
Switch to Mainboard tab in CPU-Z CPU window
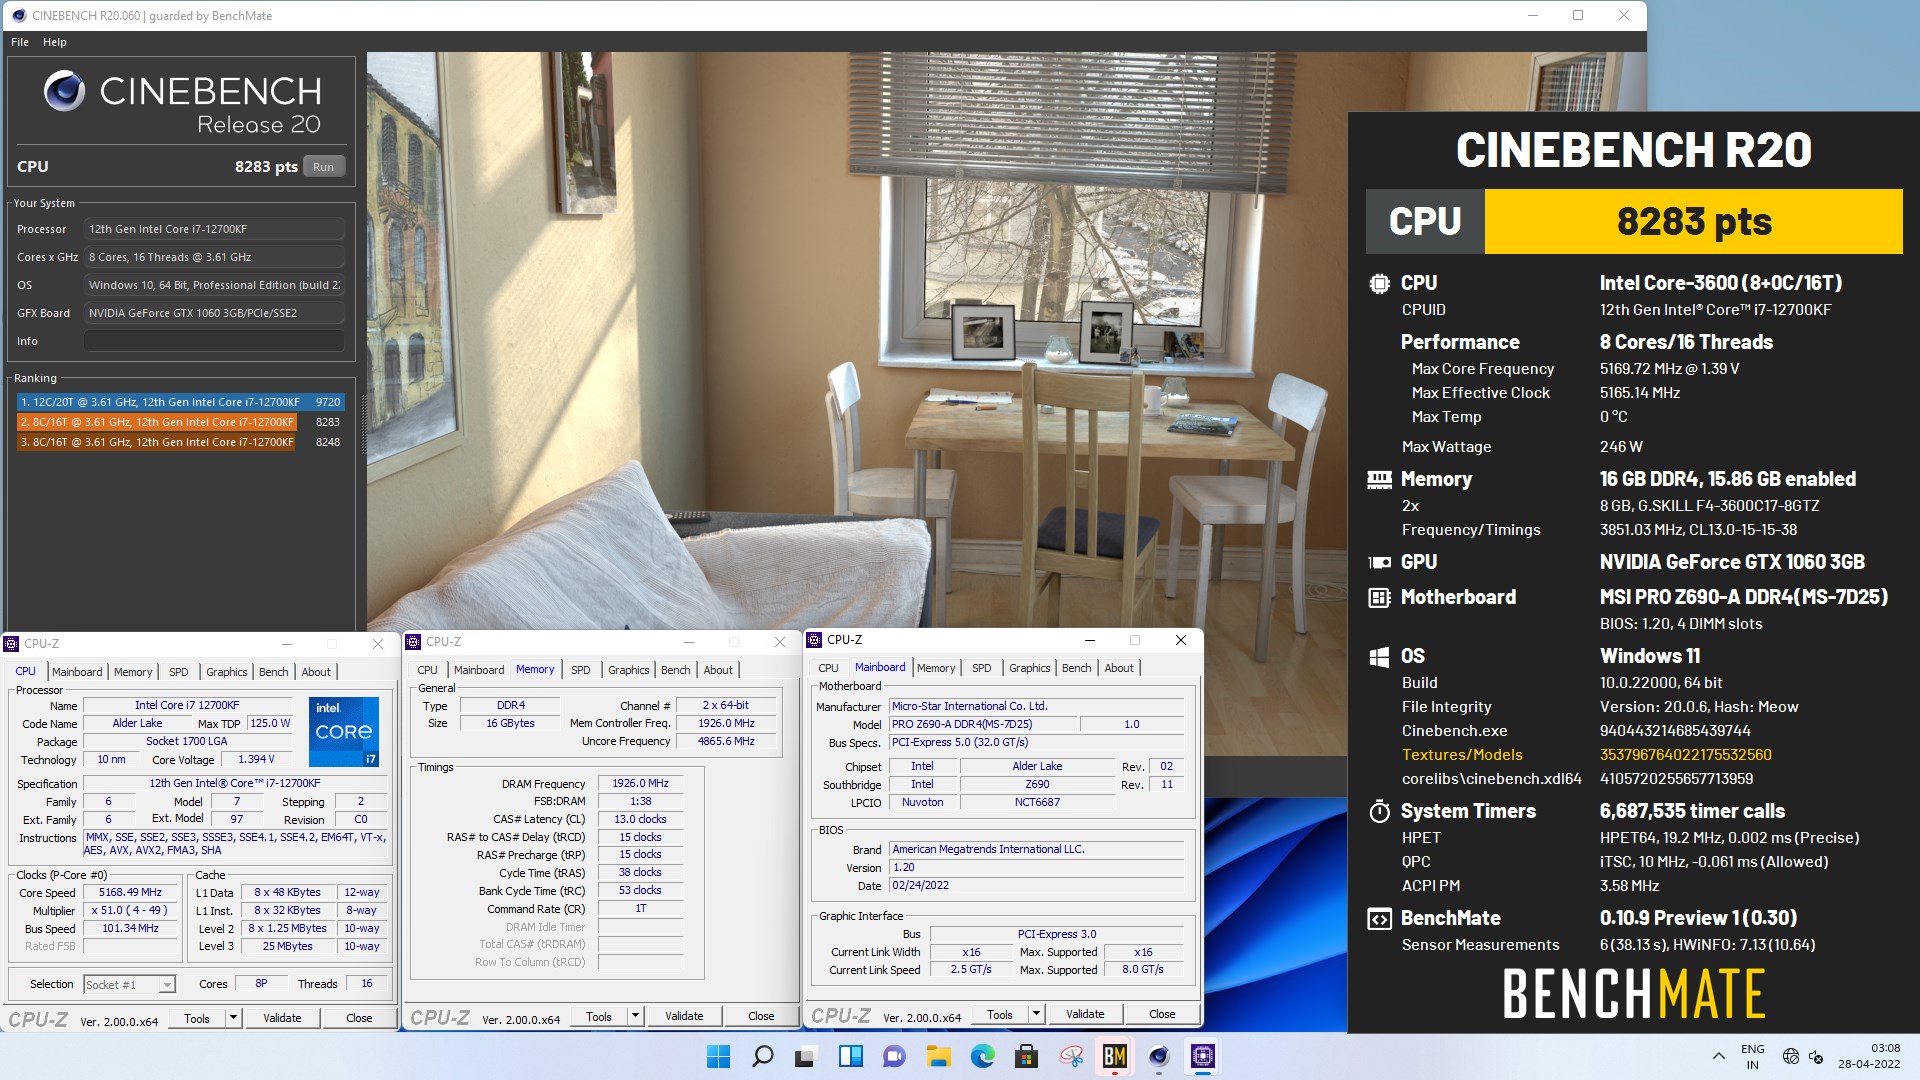point(77,672)
